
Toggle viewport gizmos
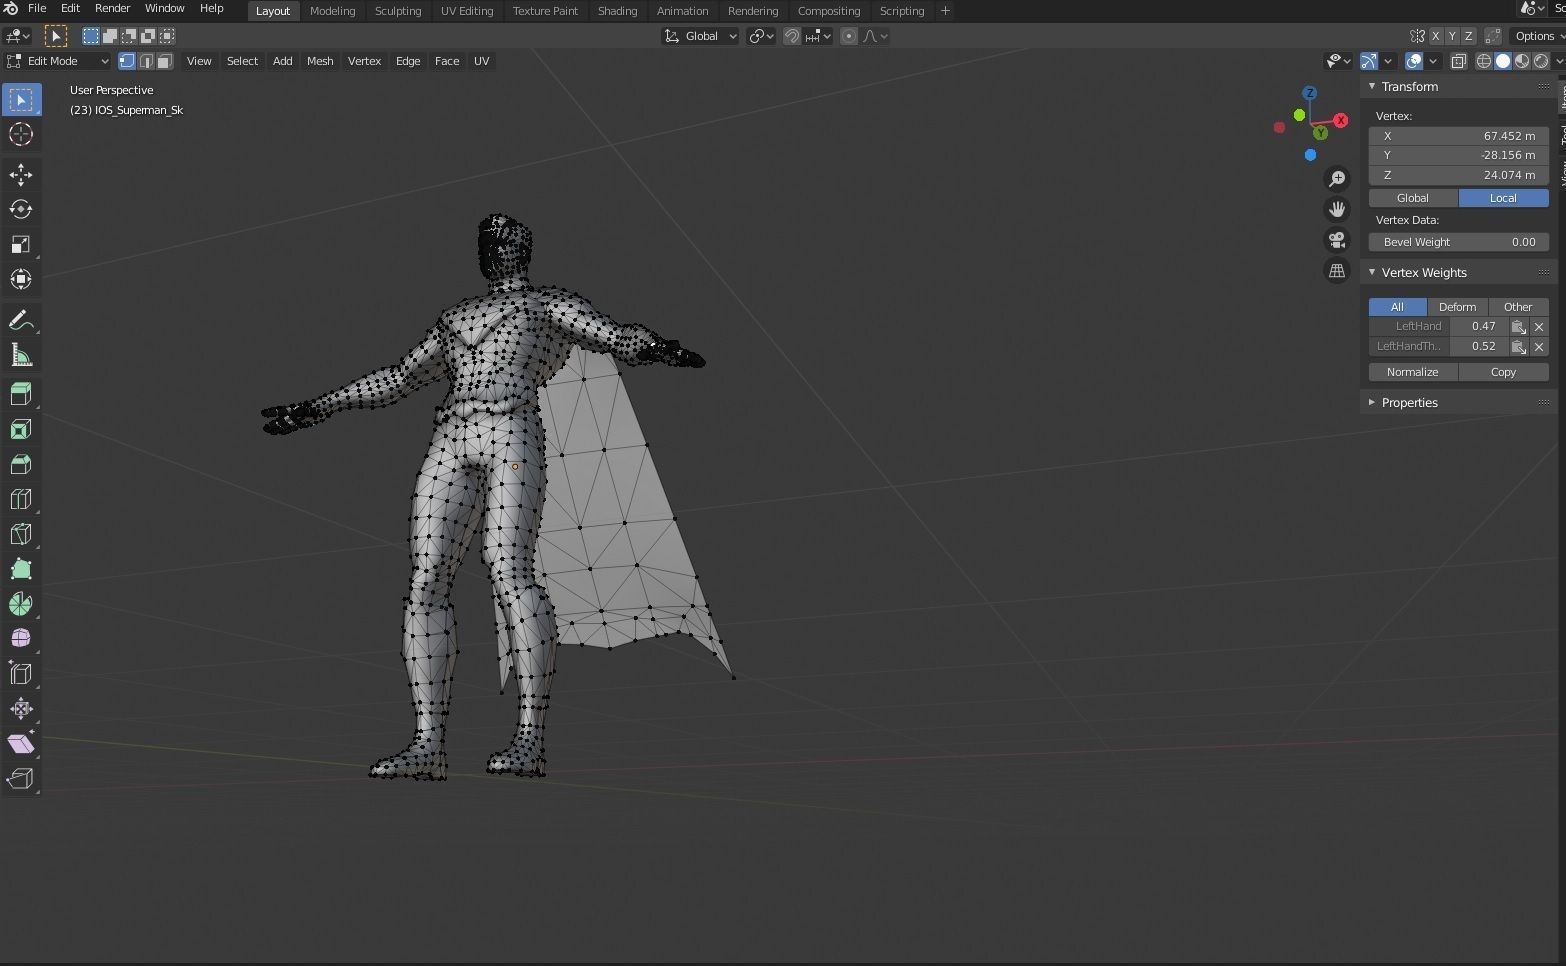click(x=1369, y=61)
